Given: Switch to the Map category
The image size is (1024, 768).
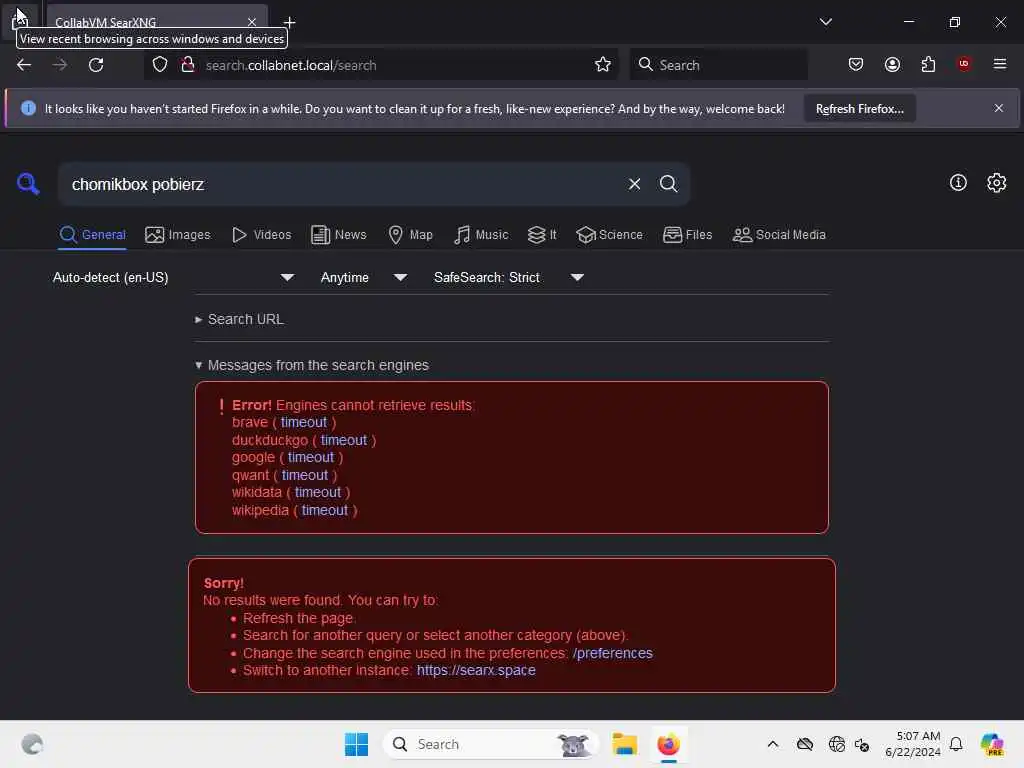Looking at the screenshot, I should coord(410,234).
